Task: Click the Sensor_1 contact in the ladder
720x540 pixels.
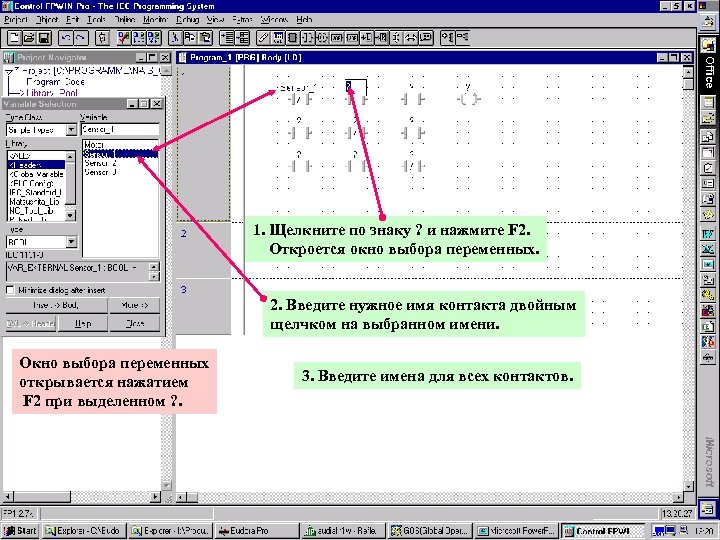Action: (x=301, y=99)
